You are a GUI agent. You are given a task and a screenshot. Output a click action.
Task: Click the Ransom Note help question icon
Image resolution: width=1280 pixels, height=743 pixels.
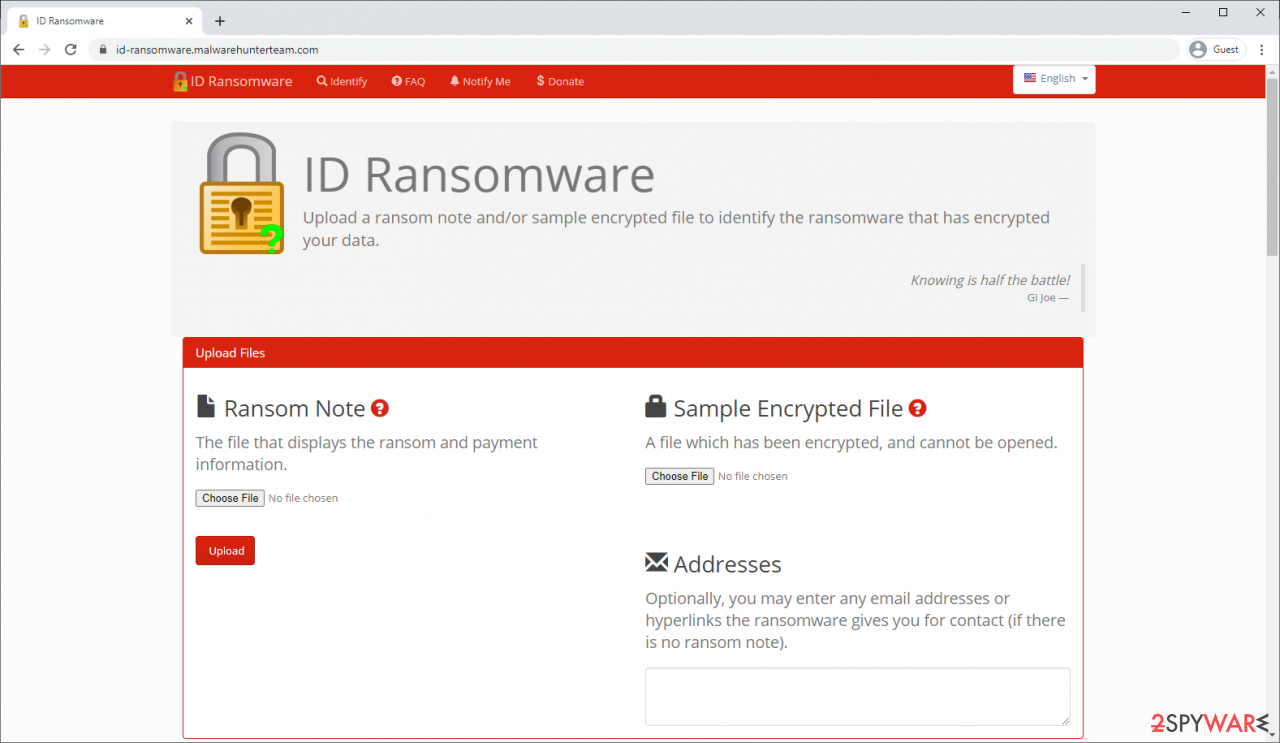pyautogui.click(x=380, y=408)
